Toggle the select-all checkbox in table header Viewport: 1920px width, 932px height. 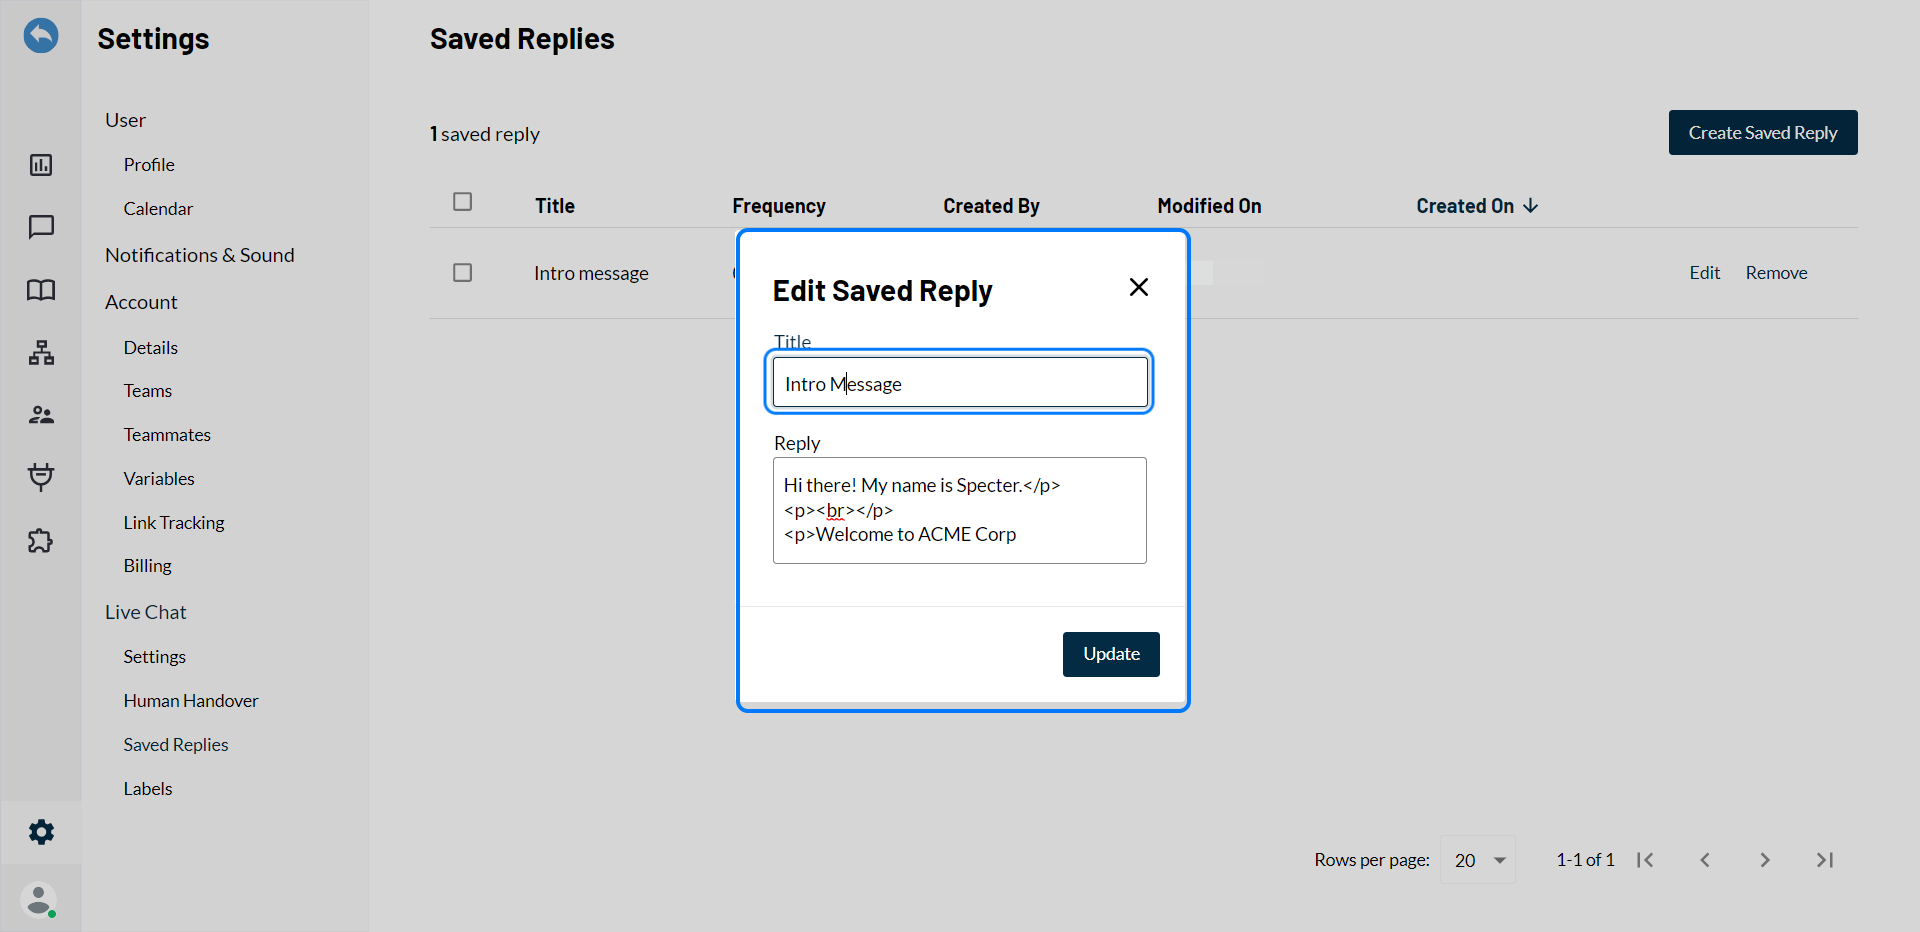click(x=462, y=202)
